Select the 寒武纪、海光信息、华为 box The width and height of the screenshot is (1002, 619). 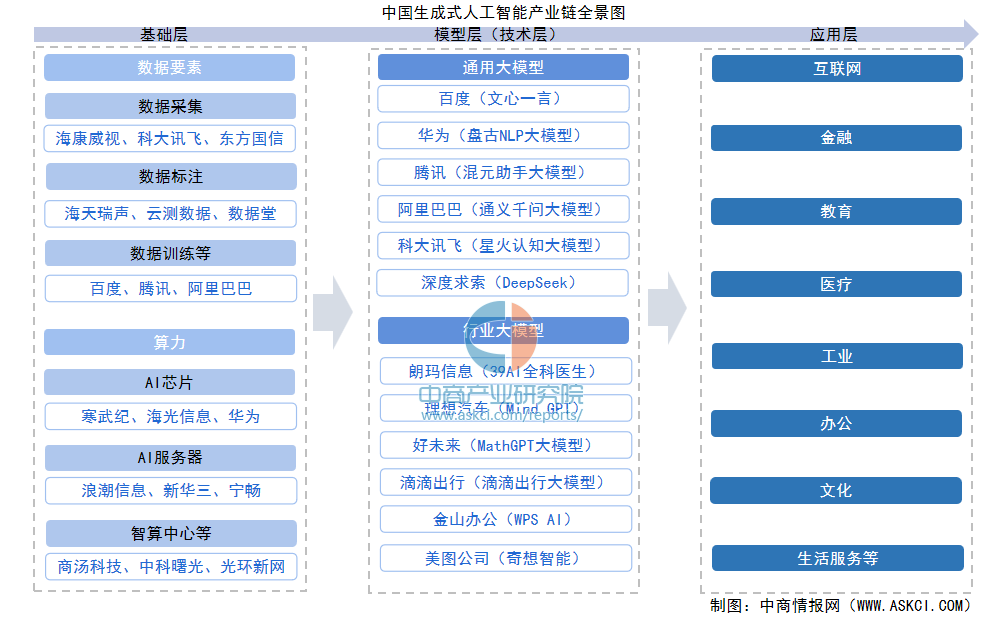[x=170, y=416]
